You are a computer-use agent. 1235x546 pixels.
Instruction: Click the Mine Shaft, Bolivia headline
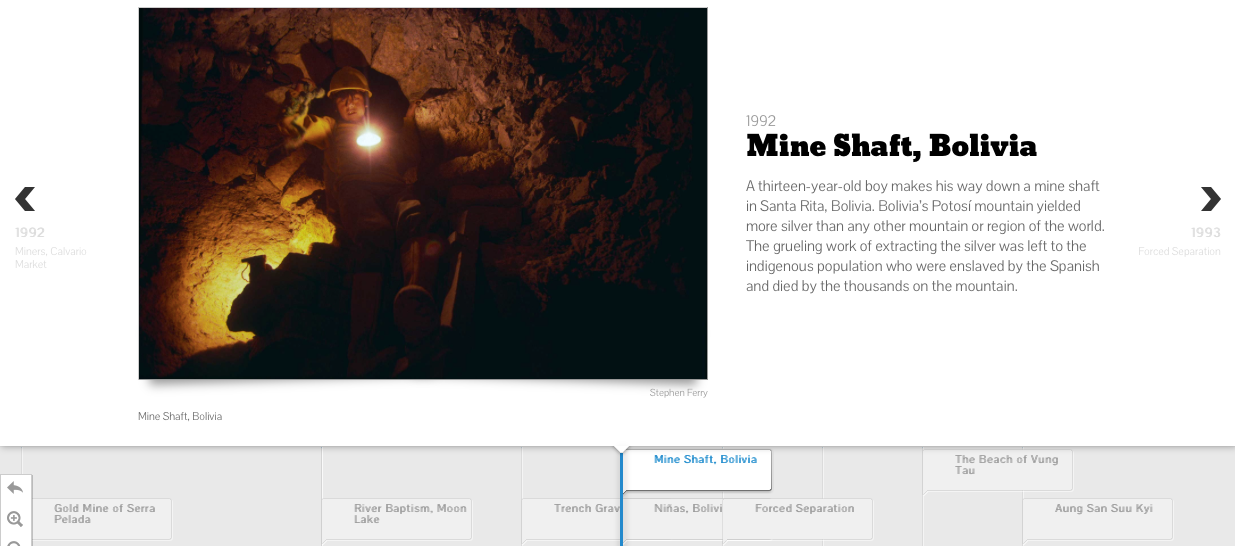[891, 147]
